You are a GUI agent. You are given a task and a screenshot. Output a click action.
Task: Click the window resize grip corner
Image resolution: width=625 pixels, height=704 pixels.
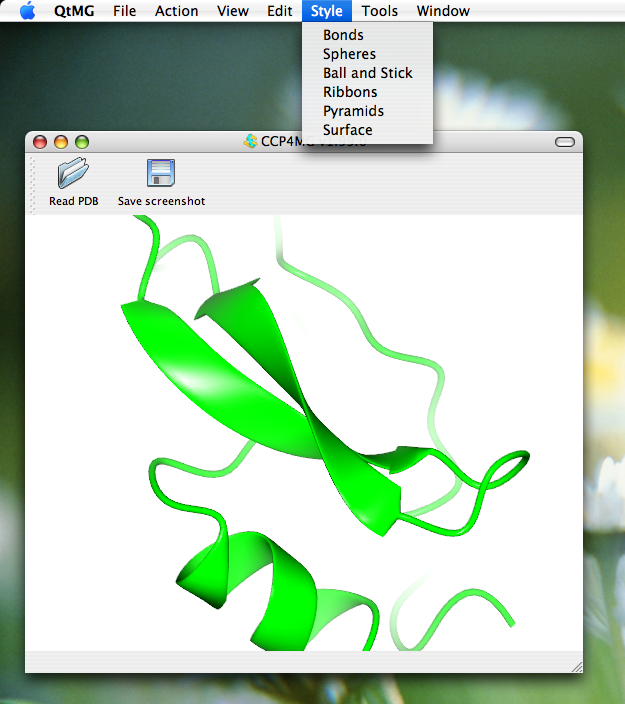[x=577, y=667]
